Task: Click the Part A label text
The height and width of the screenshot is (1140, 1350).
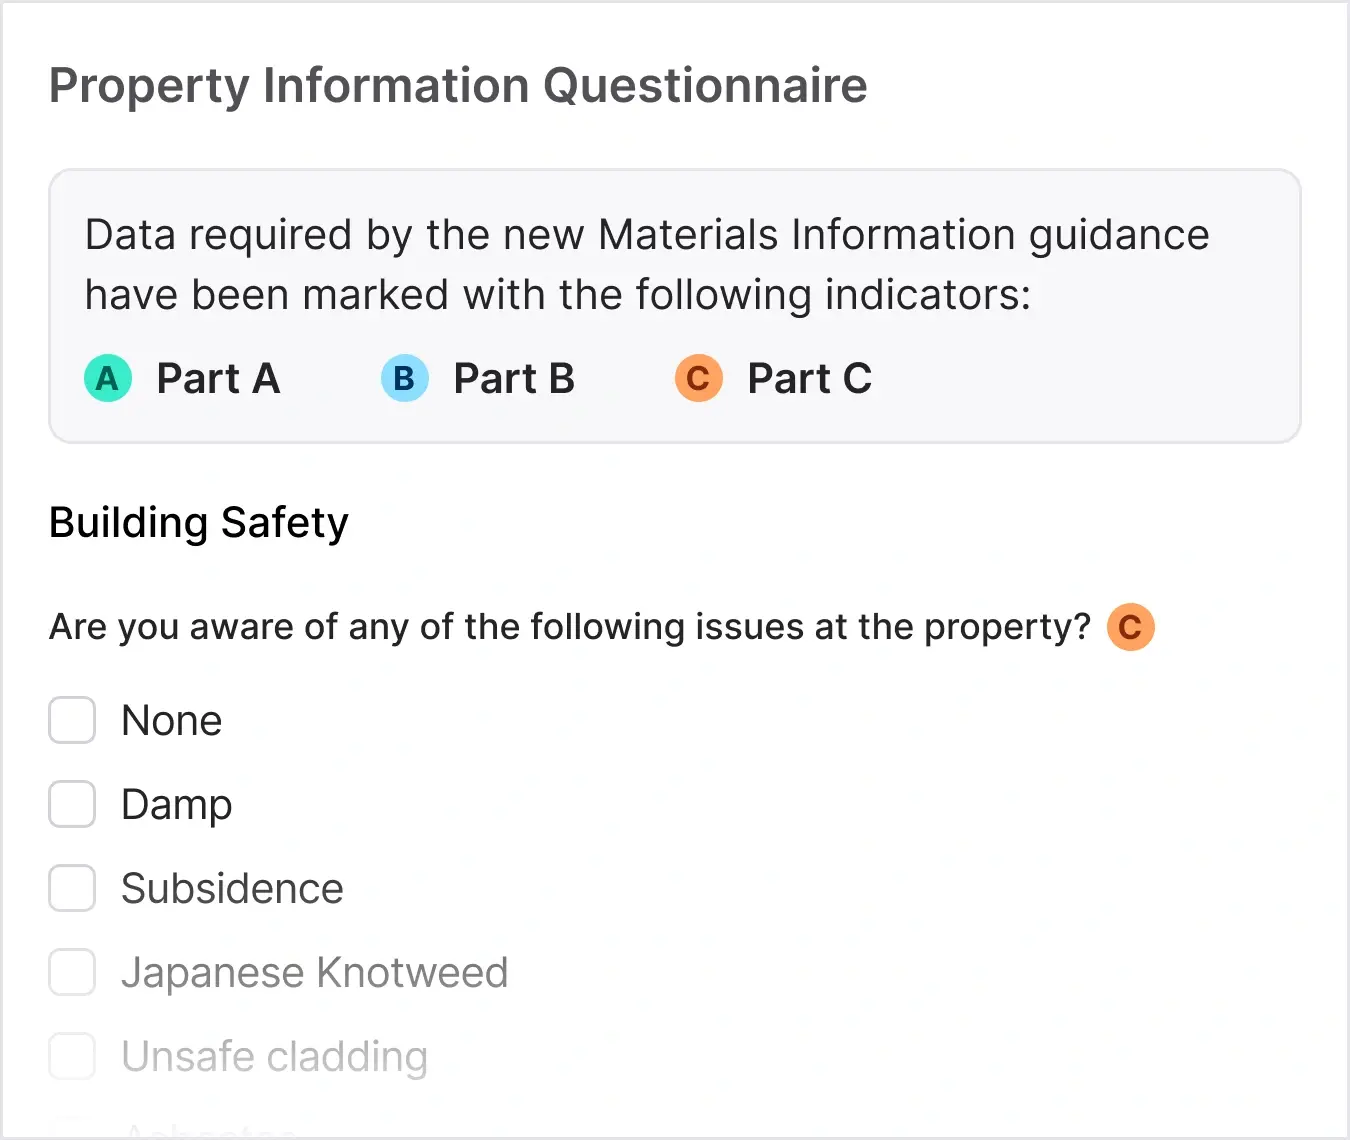Action: [219, 378]
